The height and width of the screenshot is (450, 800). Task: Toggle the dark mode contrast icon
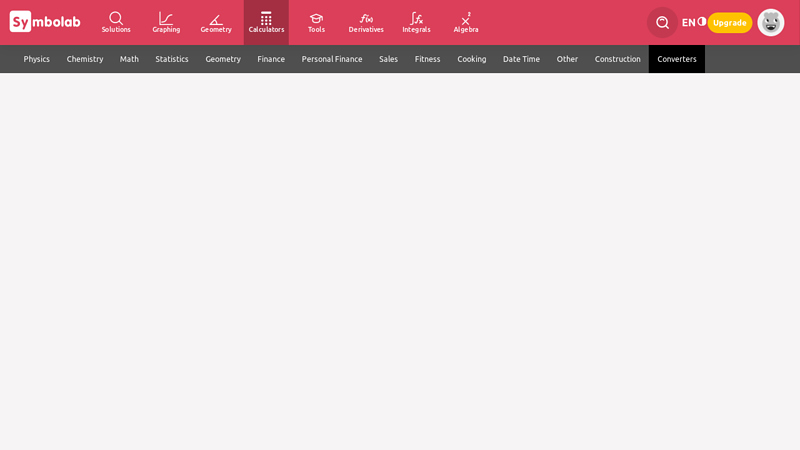702,21
